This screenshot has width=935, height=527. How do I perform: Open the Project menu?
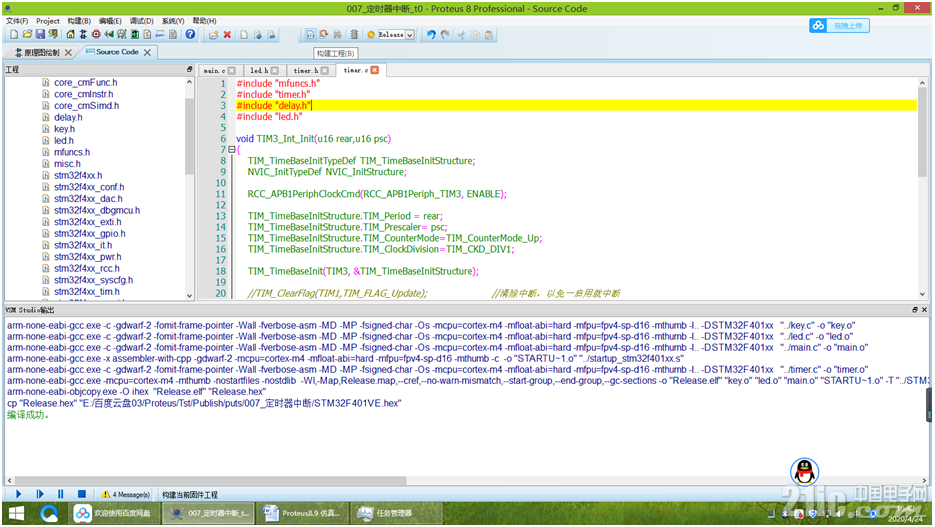(48, 21)
